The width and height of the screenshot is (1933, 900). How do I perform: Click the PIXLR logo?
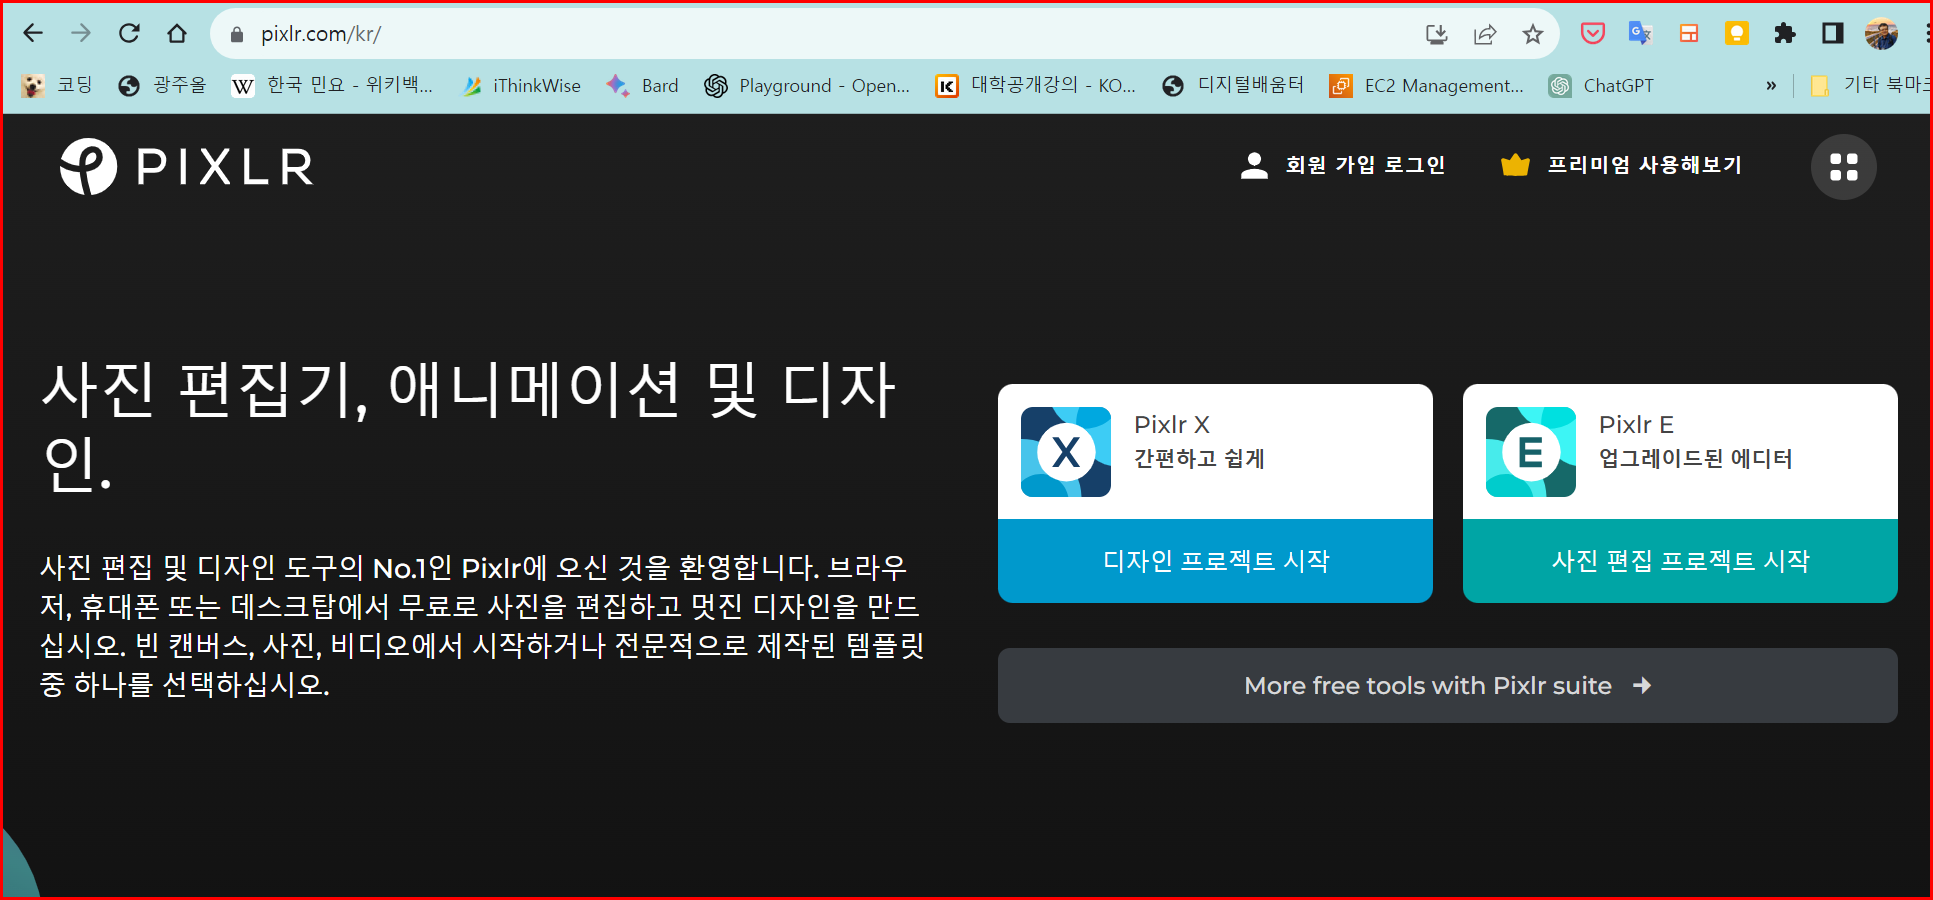(186, 167)
